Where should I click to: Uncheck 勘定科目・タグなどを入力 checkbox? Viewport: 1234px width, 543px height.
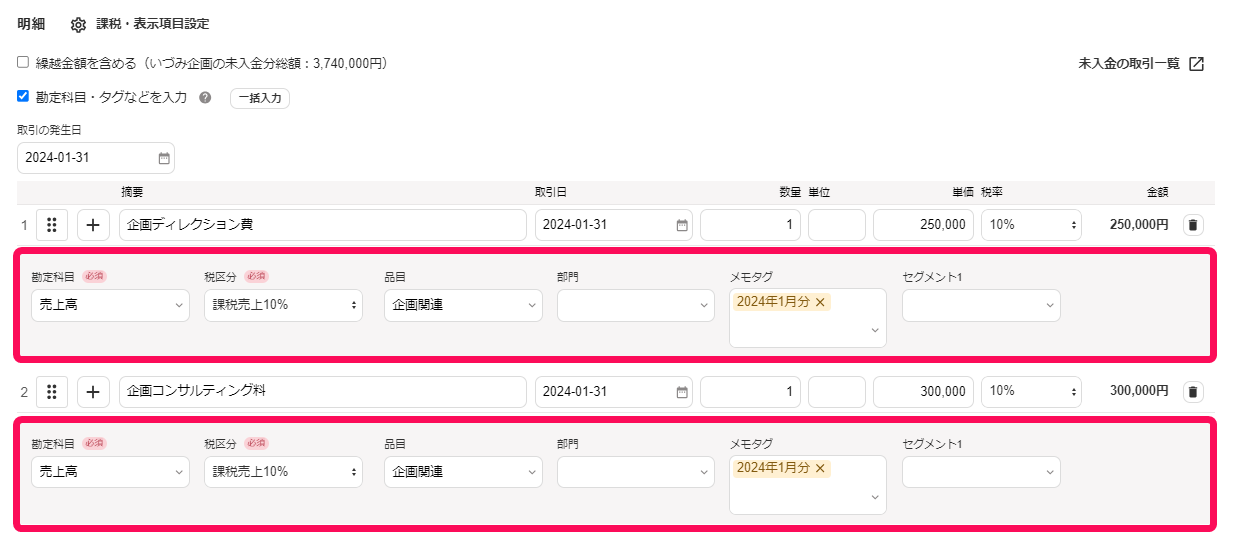(x=23, y=97)
